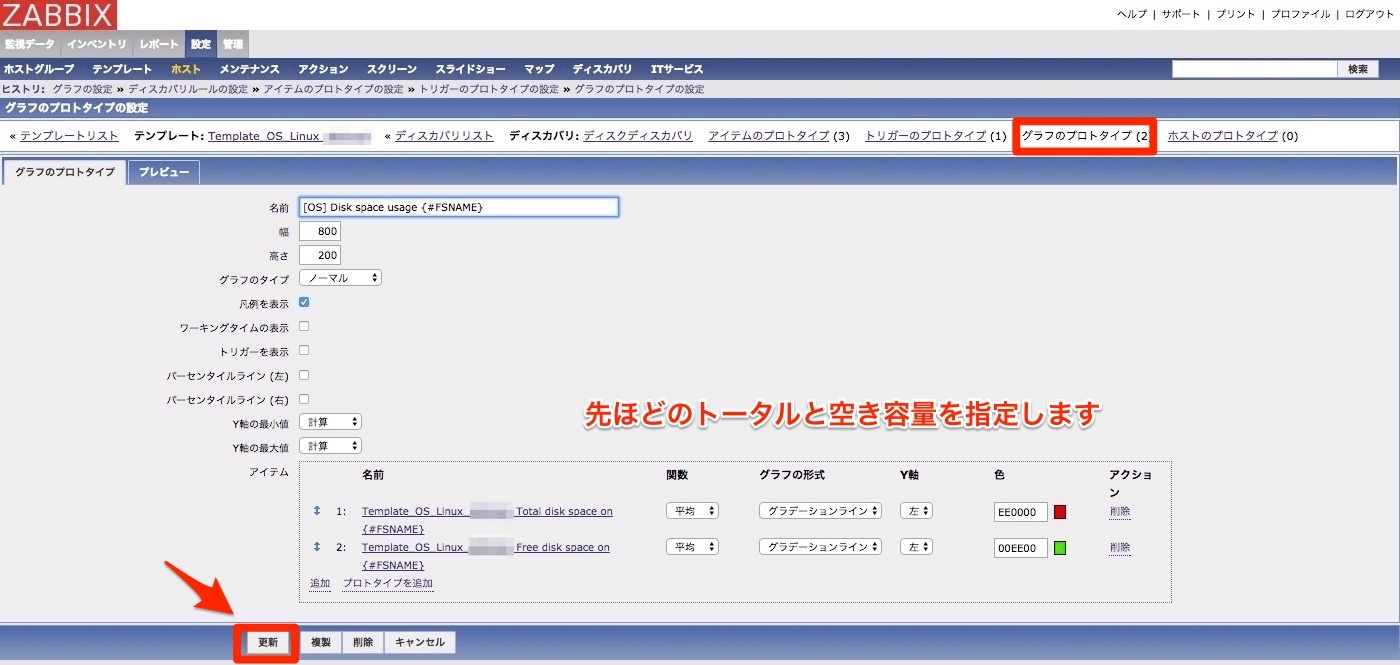Enable パーセンタイルライン (左) checkbox
Screen dimensions: 1400x665
click(x=304, y=375)
